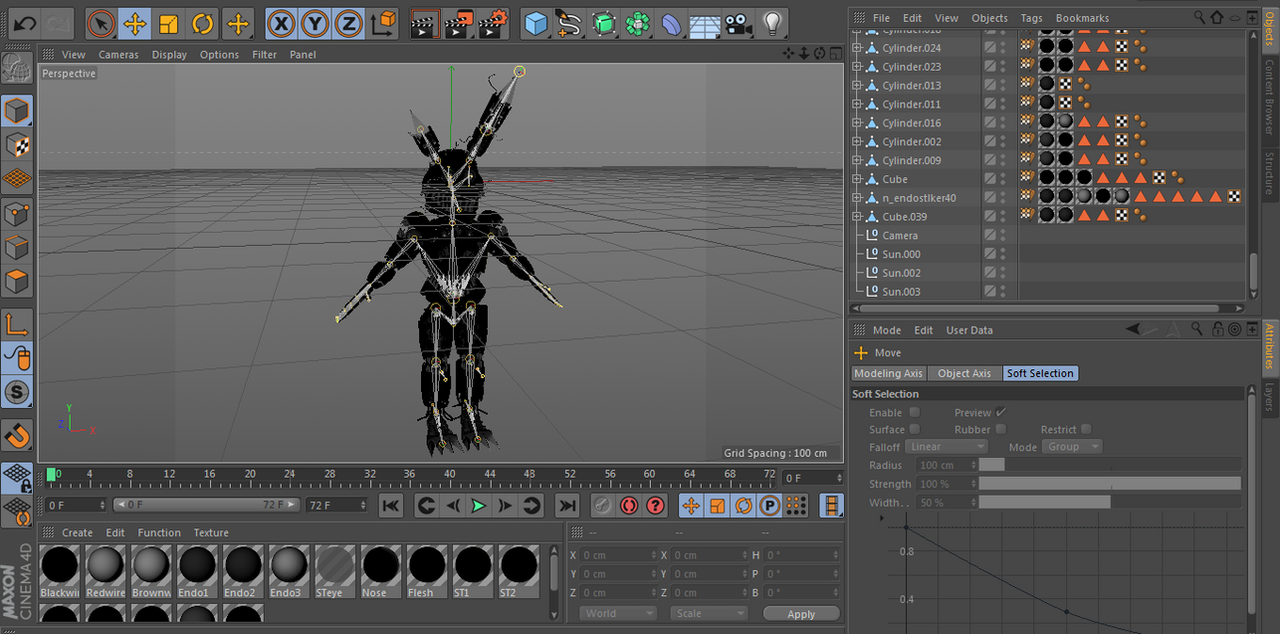Untick the Preview checkbox
This screenshot has height=634, width=1280.
[1001, 412]
